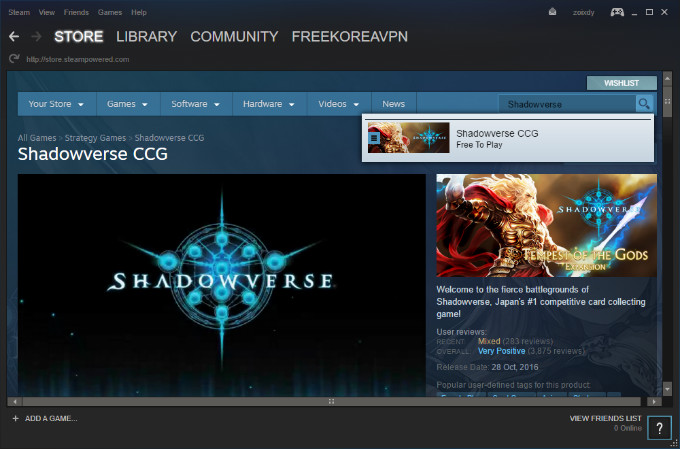Open the Help menu
The height and width of the screenshot is (449, 680).
click(x=139, y=12)
